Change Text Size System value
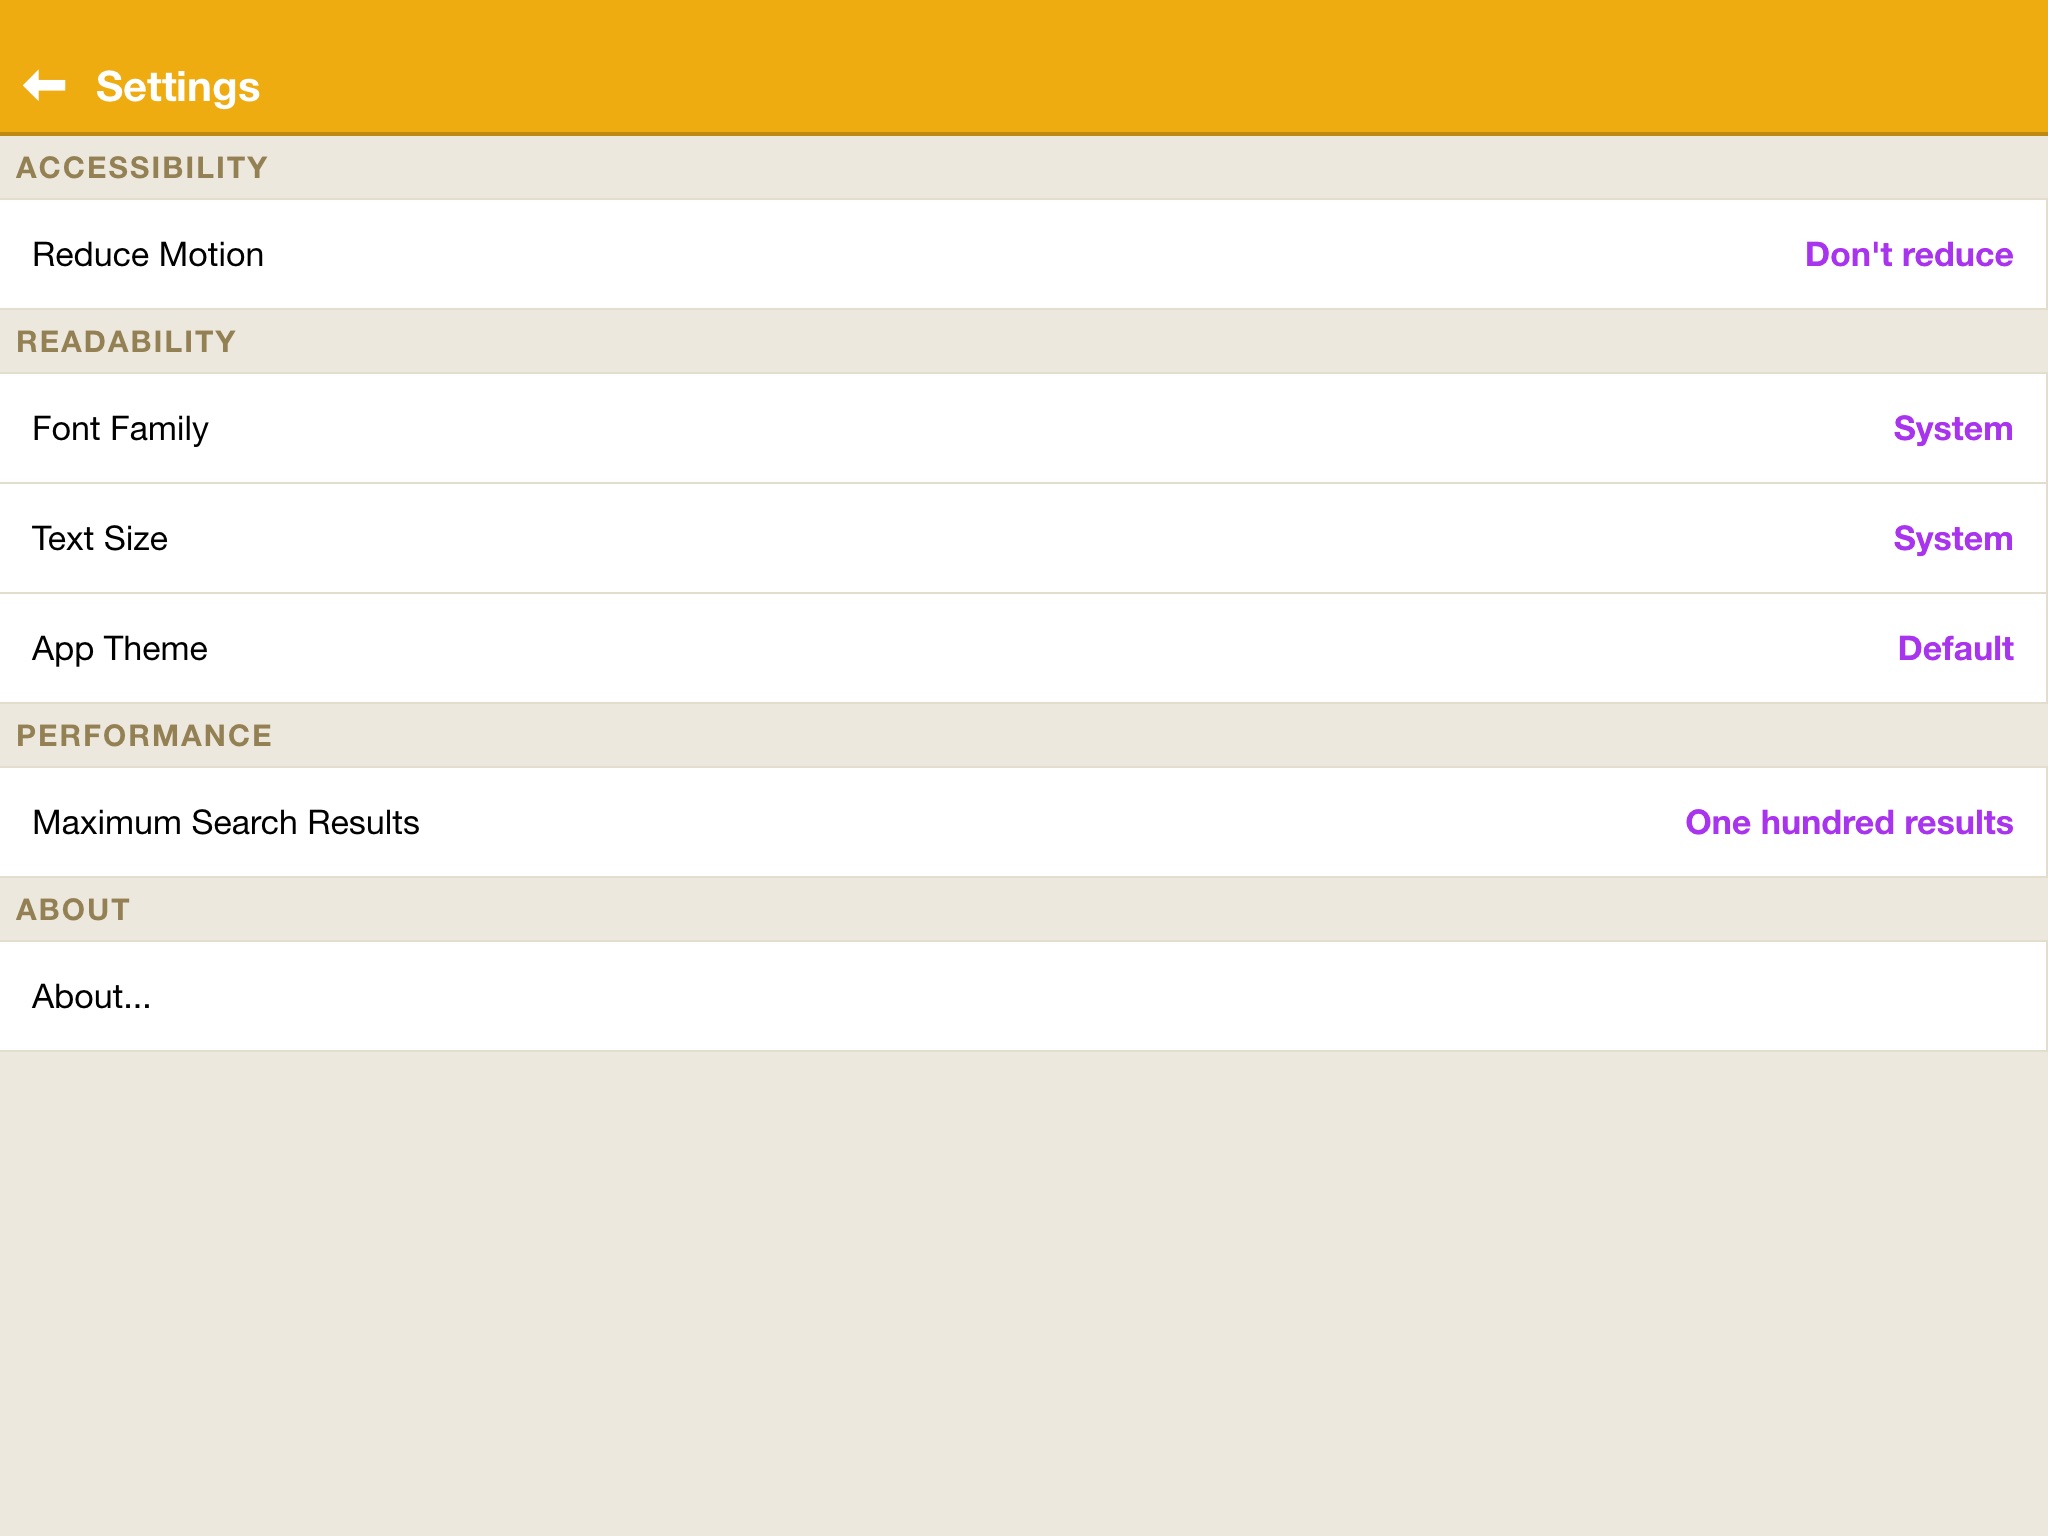 click(1952, 539)
